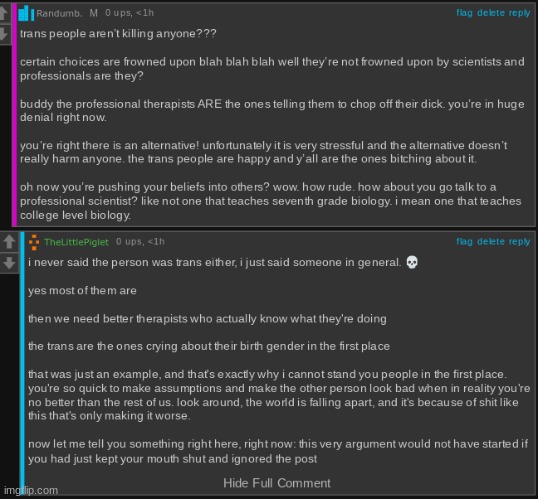Flag the Randumb. comment

(x=464, y=13)
